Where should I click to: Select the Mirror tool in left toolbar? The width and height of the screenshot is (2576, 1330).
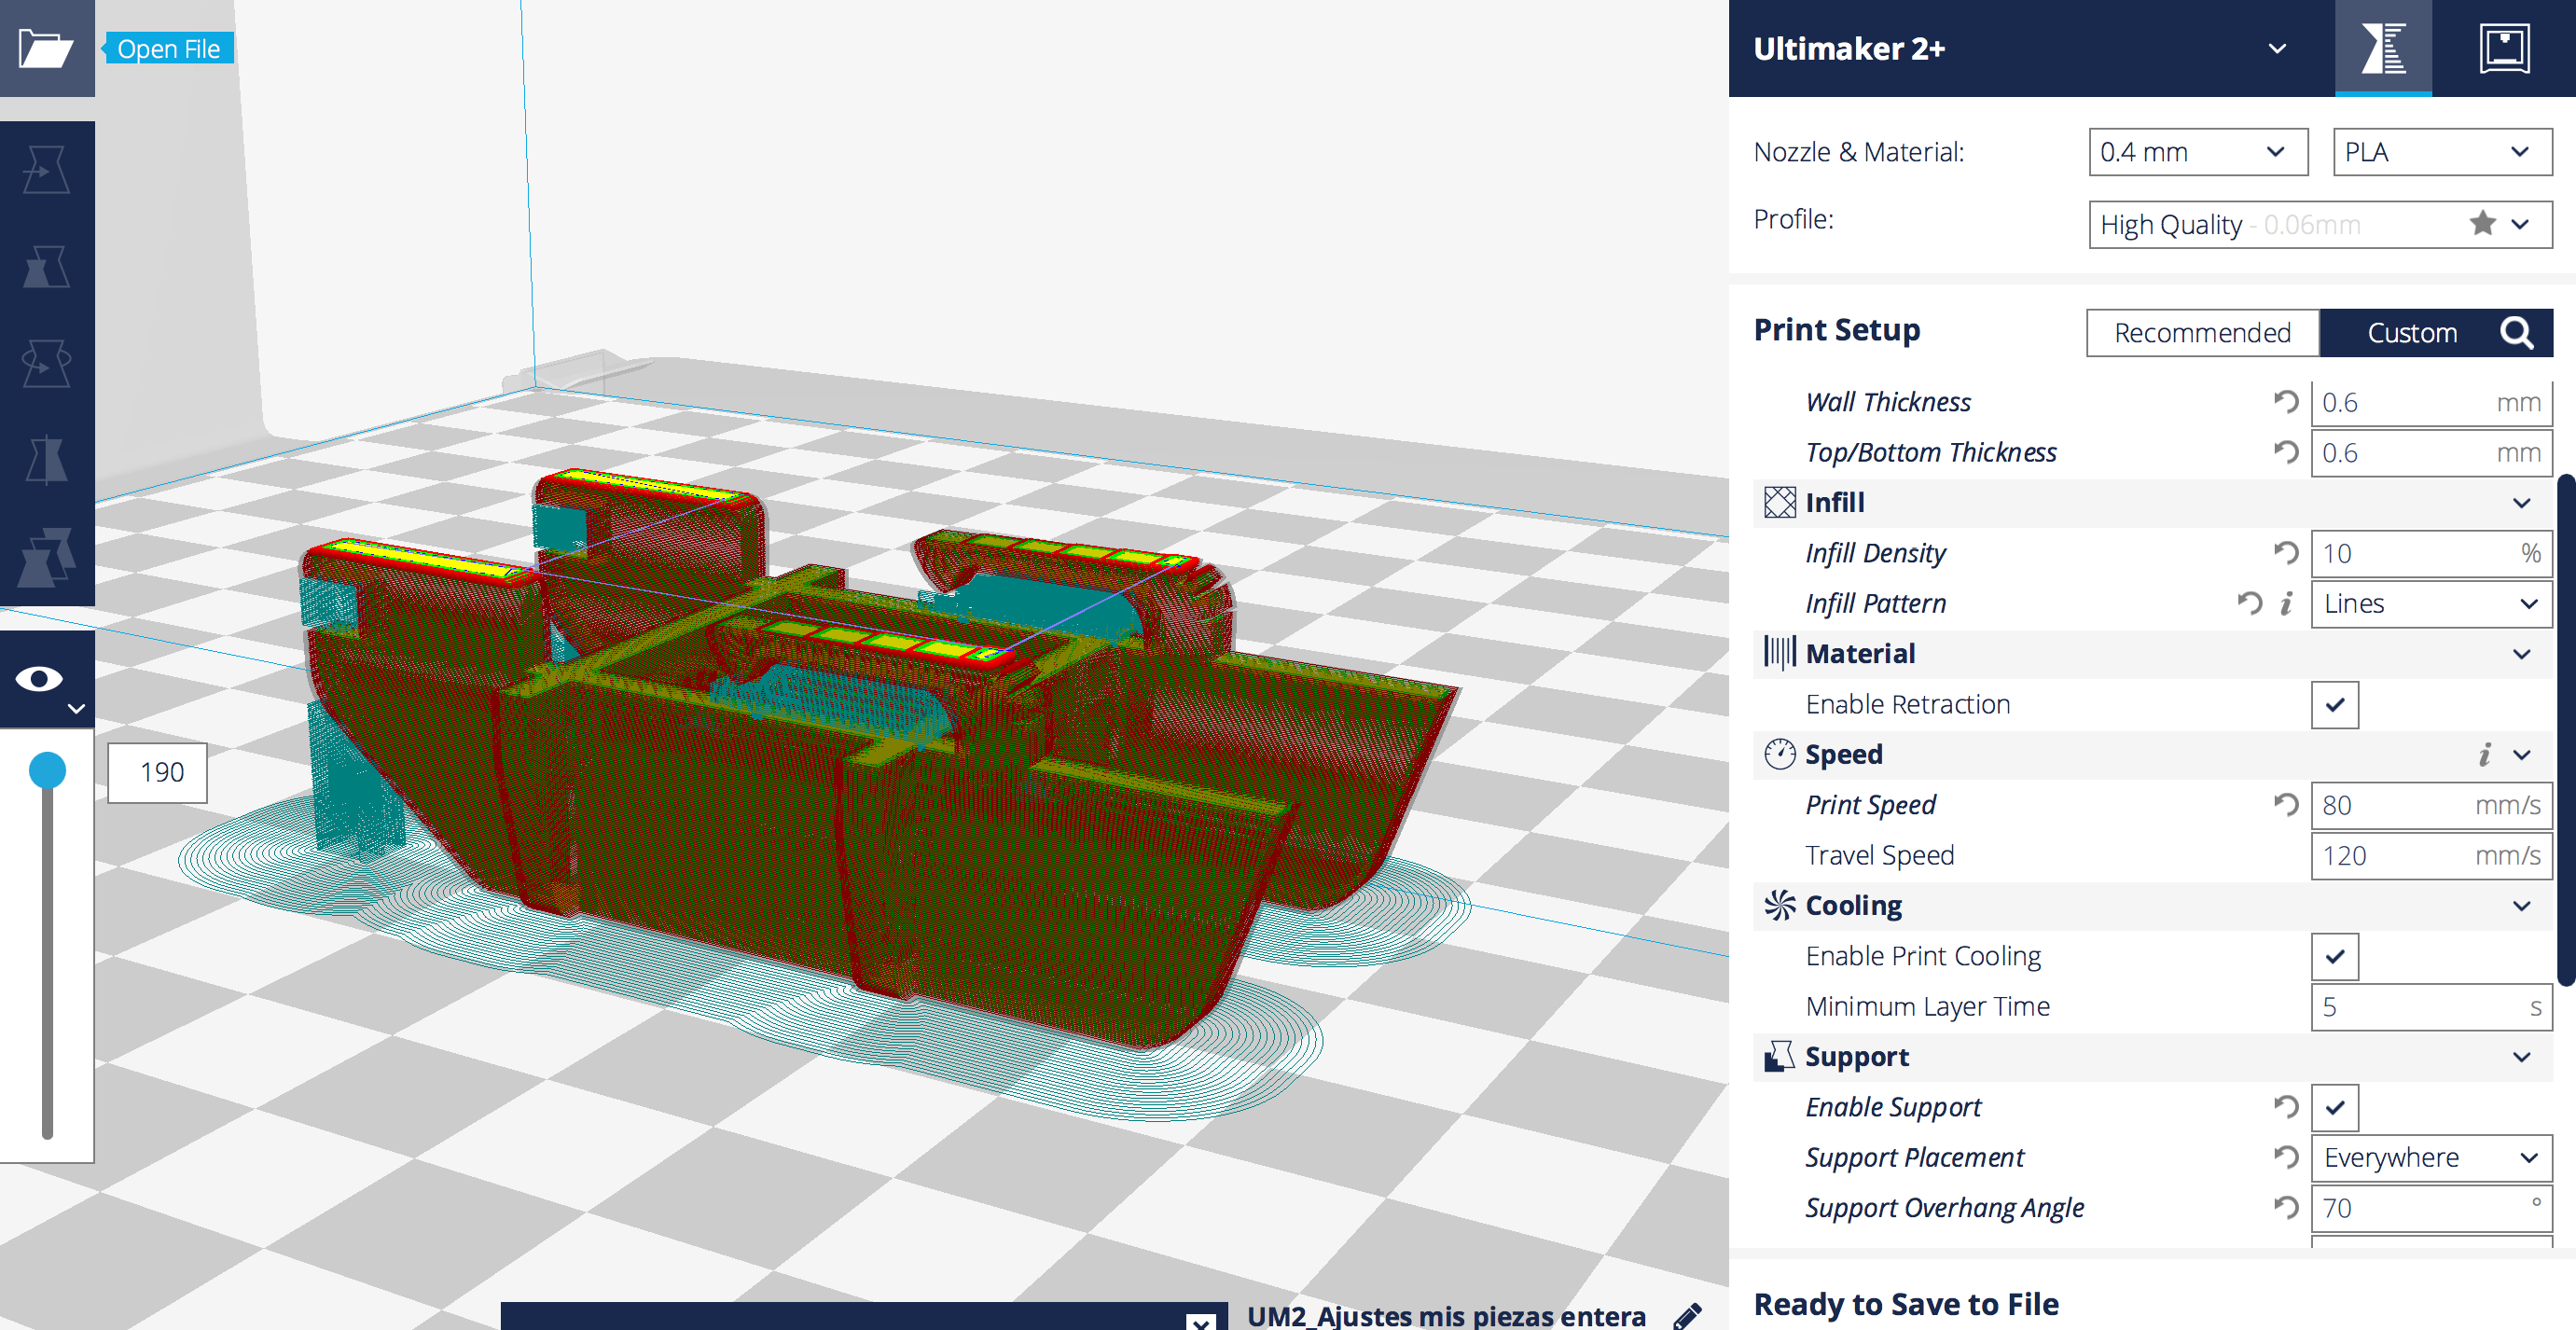(46, 460)
